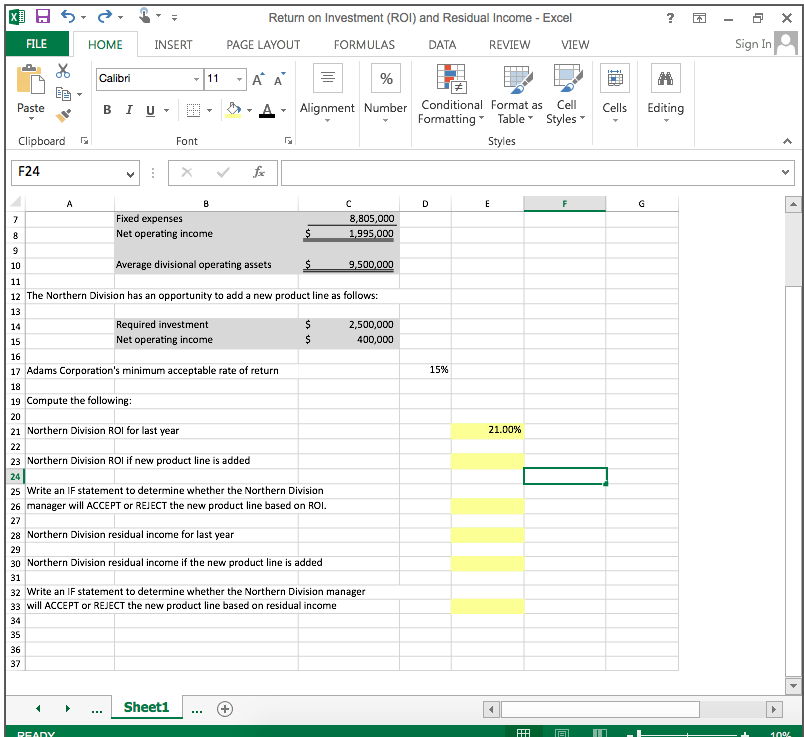Select the REVIEW tab

point(509,44)
